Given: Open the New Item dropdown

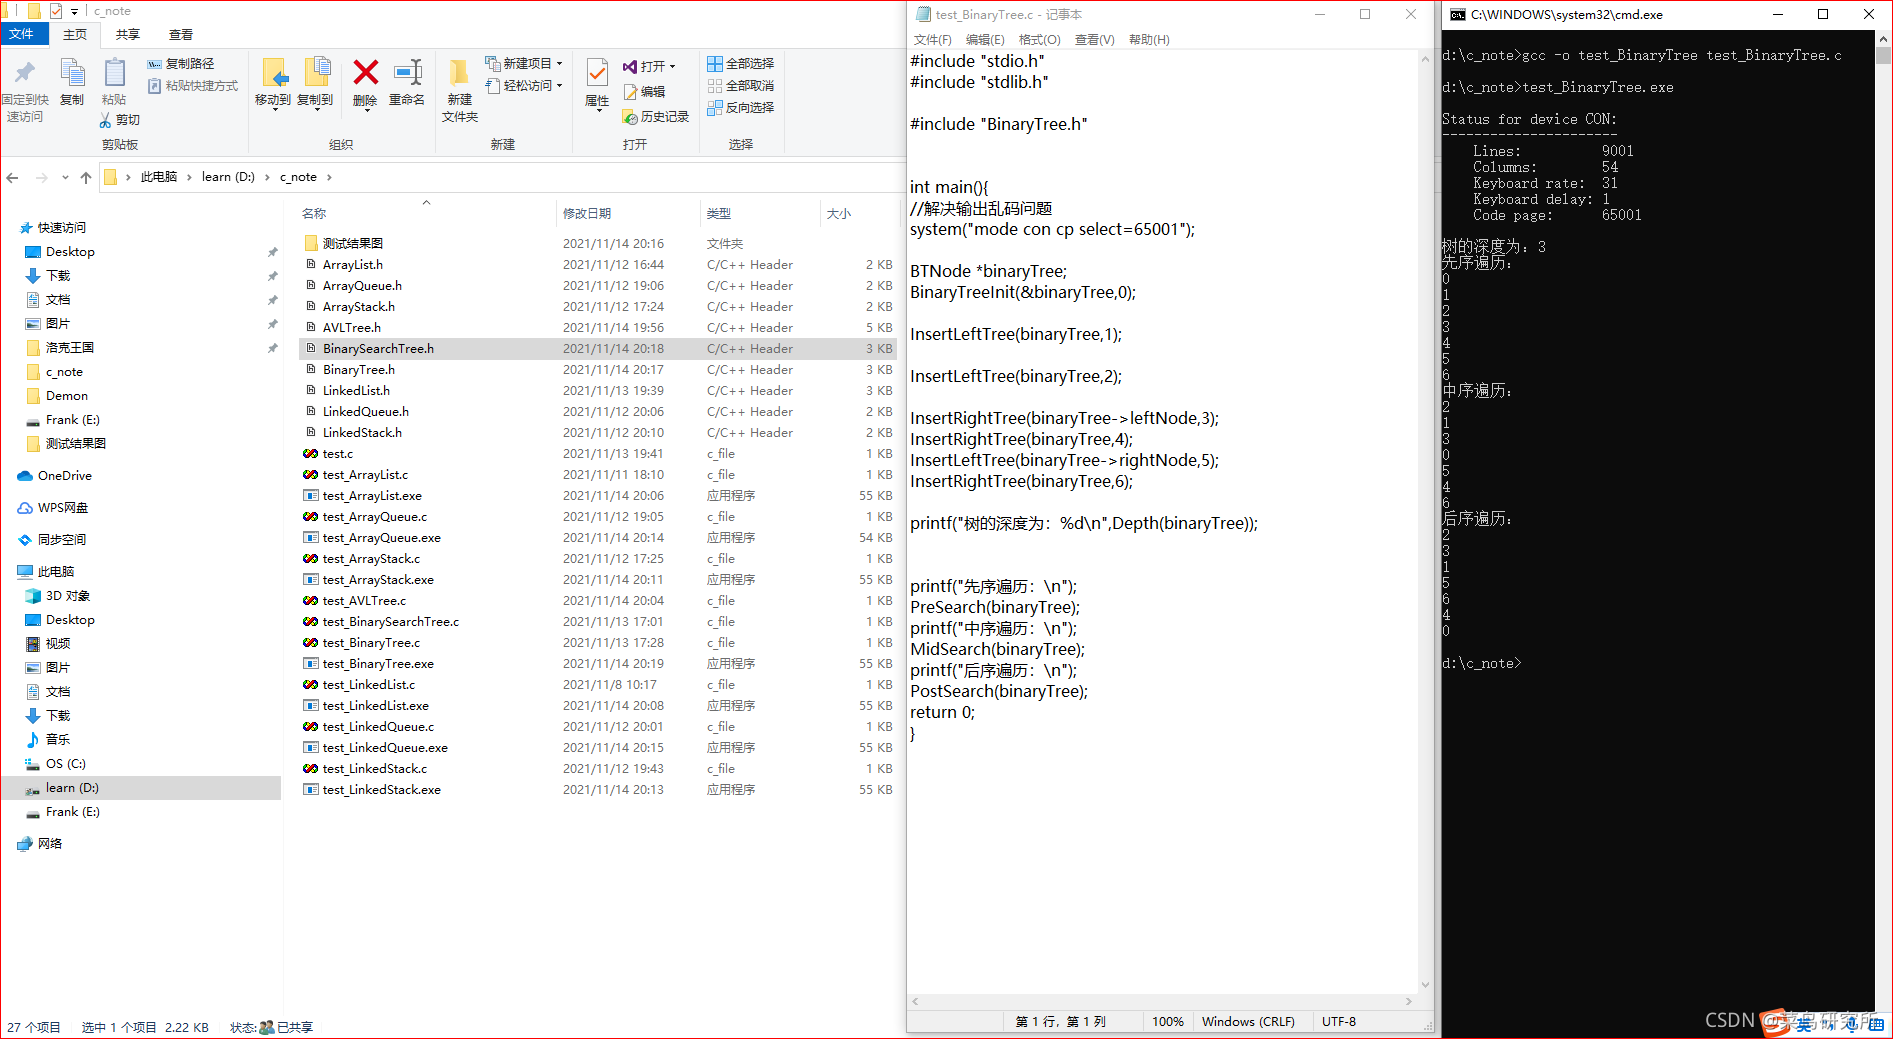Looking at the screenshot, I should click(524, 64).
